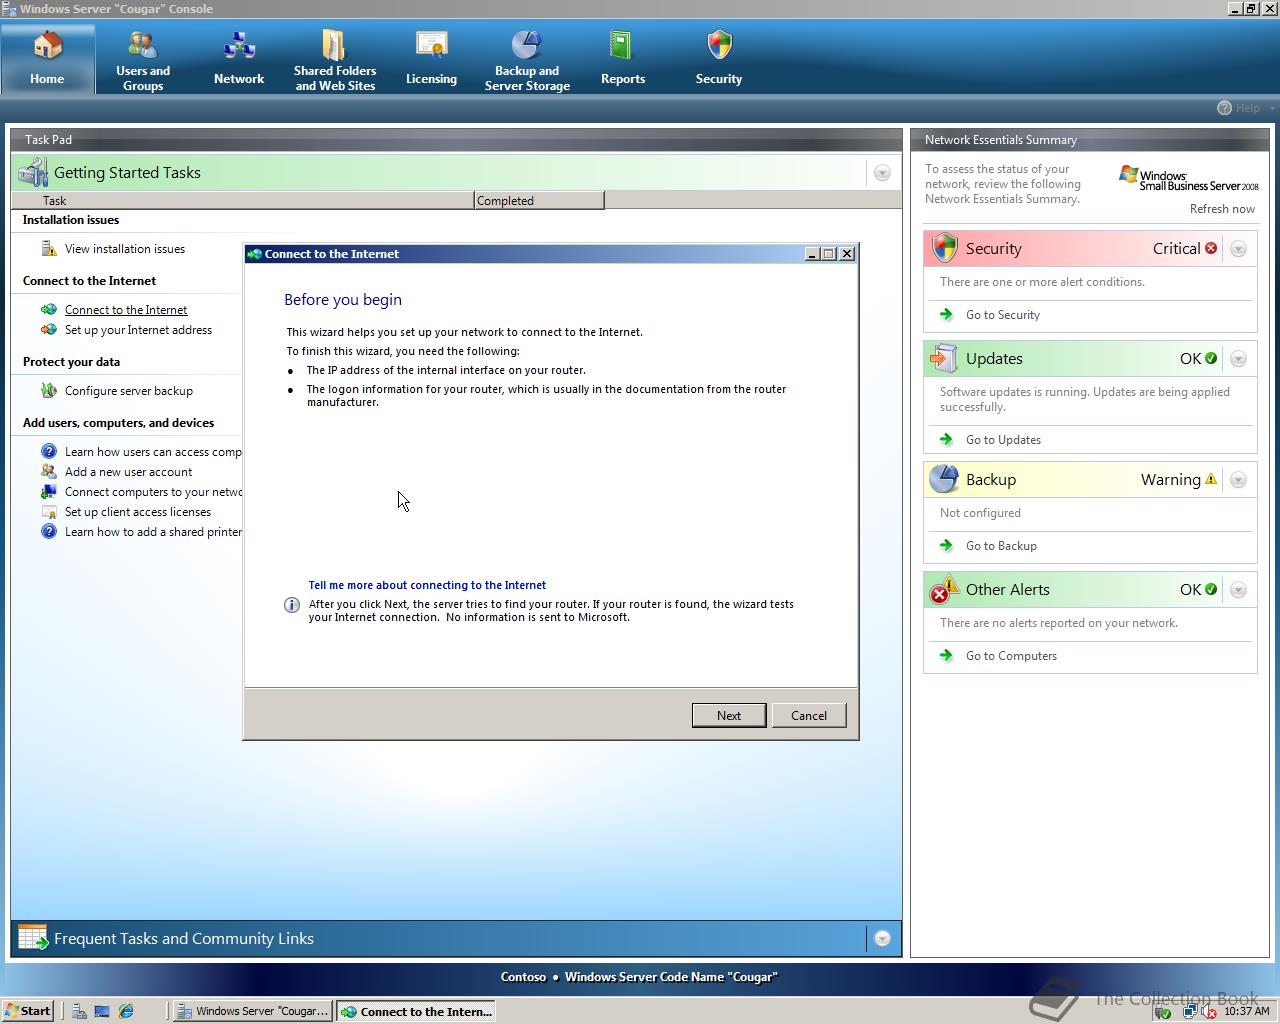The image size is (1280, 1024).
Task: Click the system tray clock
Action: pyautogui.click(x=1247, y=1011)
